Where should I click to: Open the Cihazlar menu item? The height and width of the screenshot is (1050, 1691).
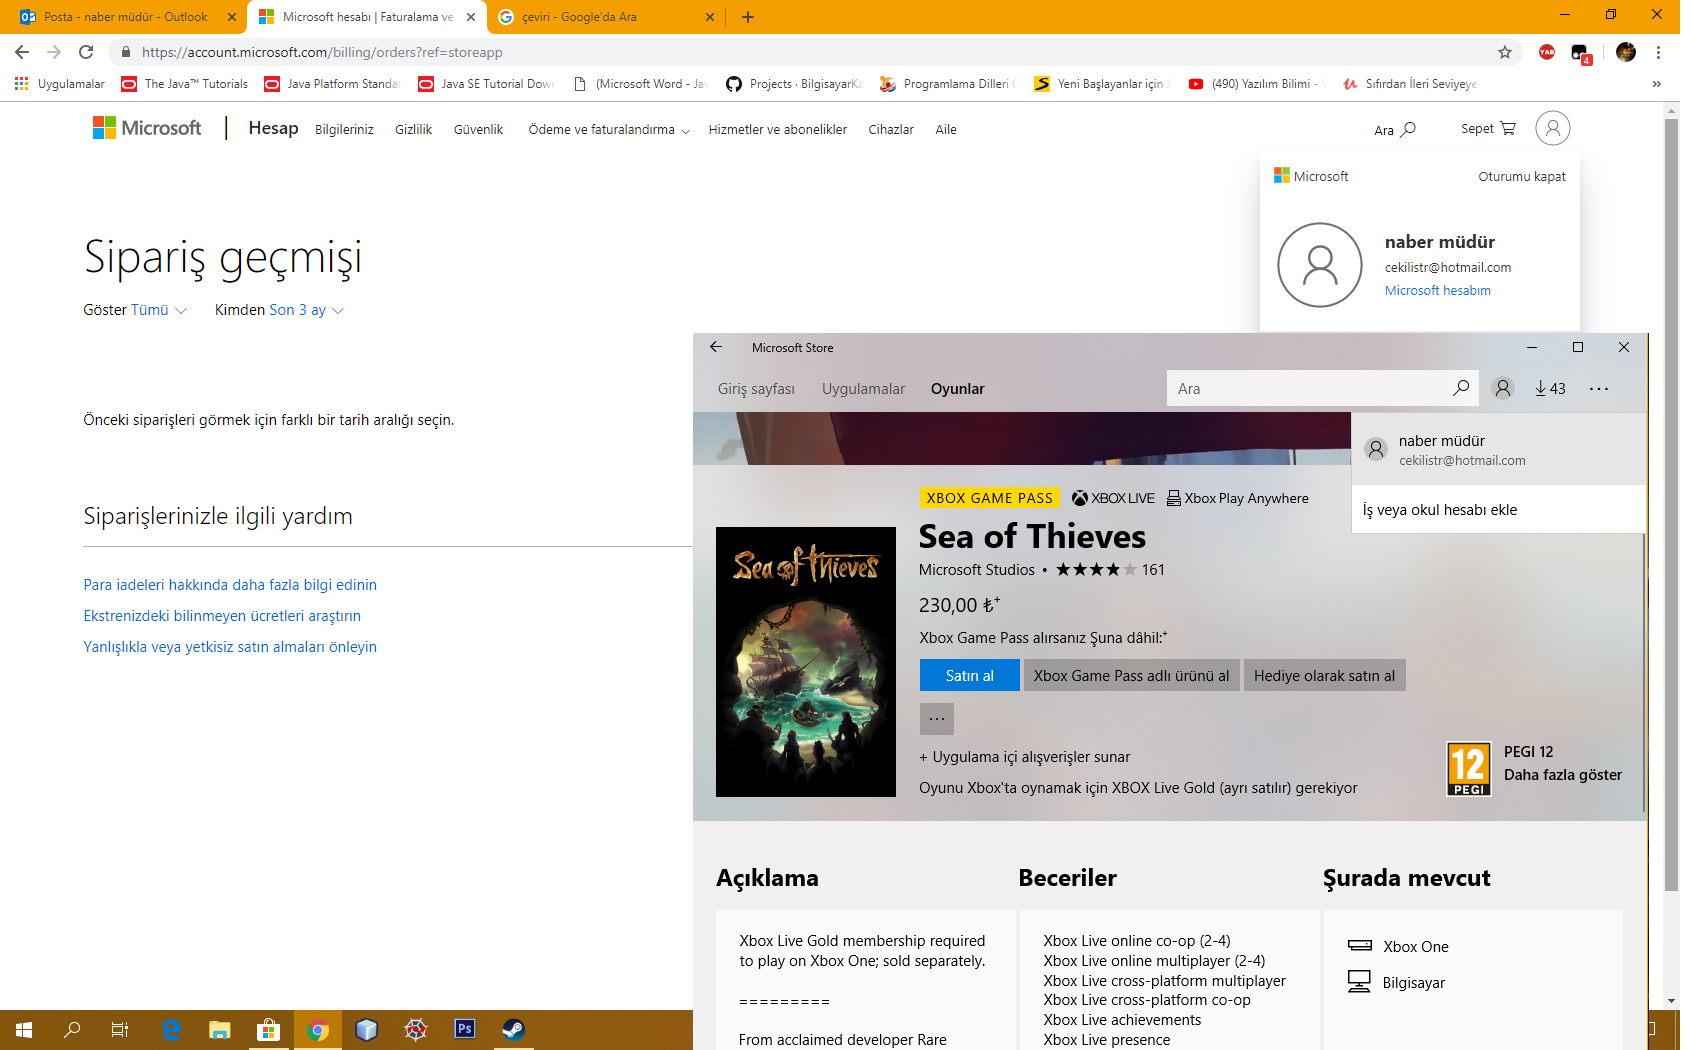[x=891, y=130]
